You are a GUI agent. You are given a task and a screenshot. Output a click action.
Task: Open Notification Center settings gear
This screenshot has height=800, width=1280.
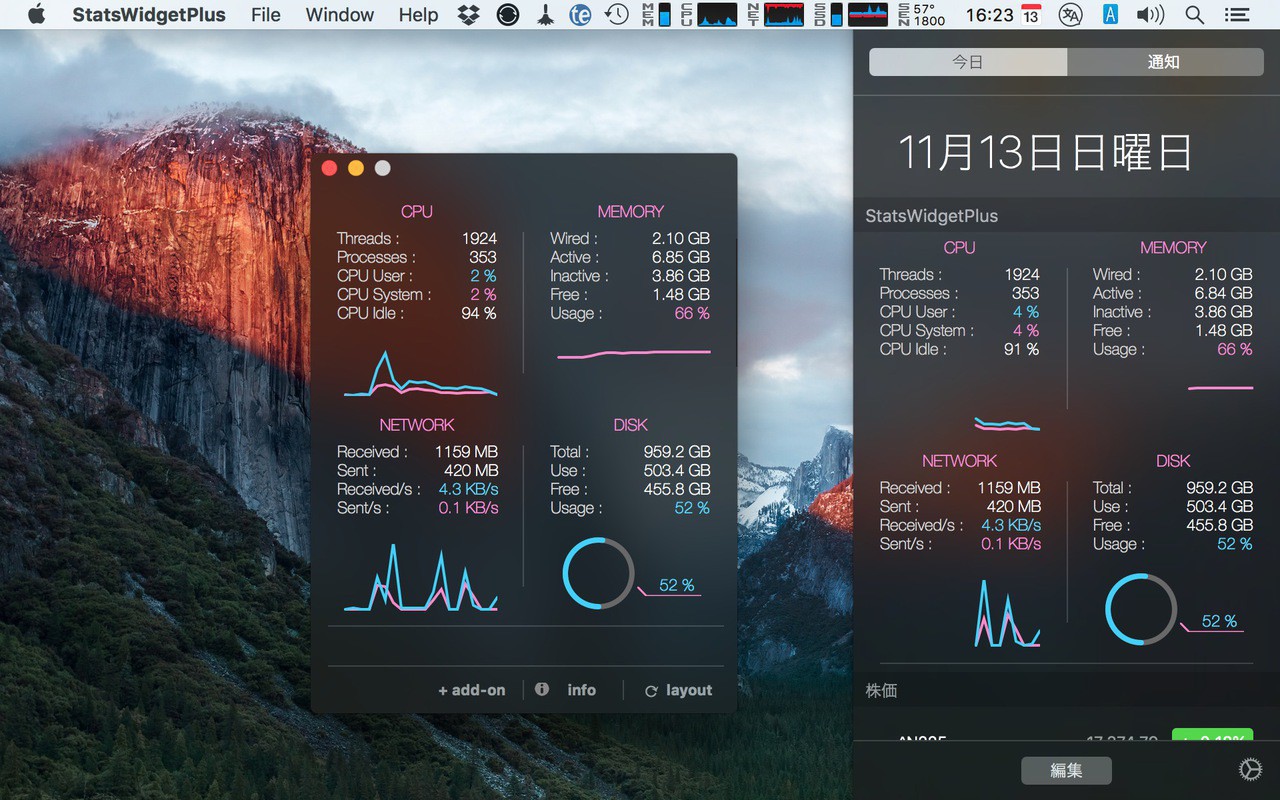1249,769
